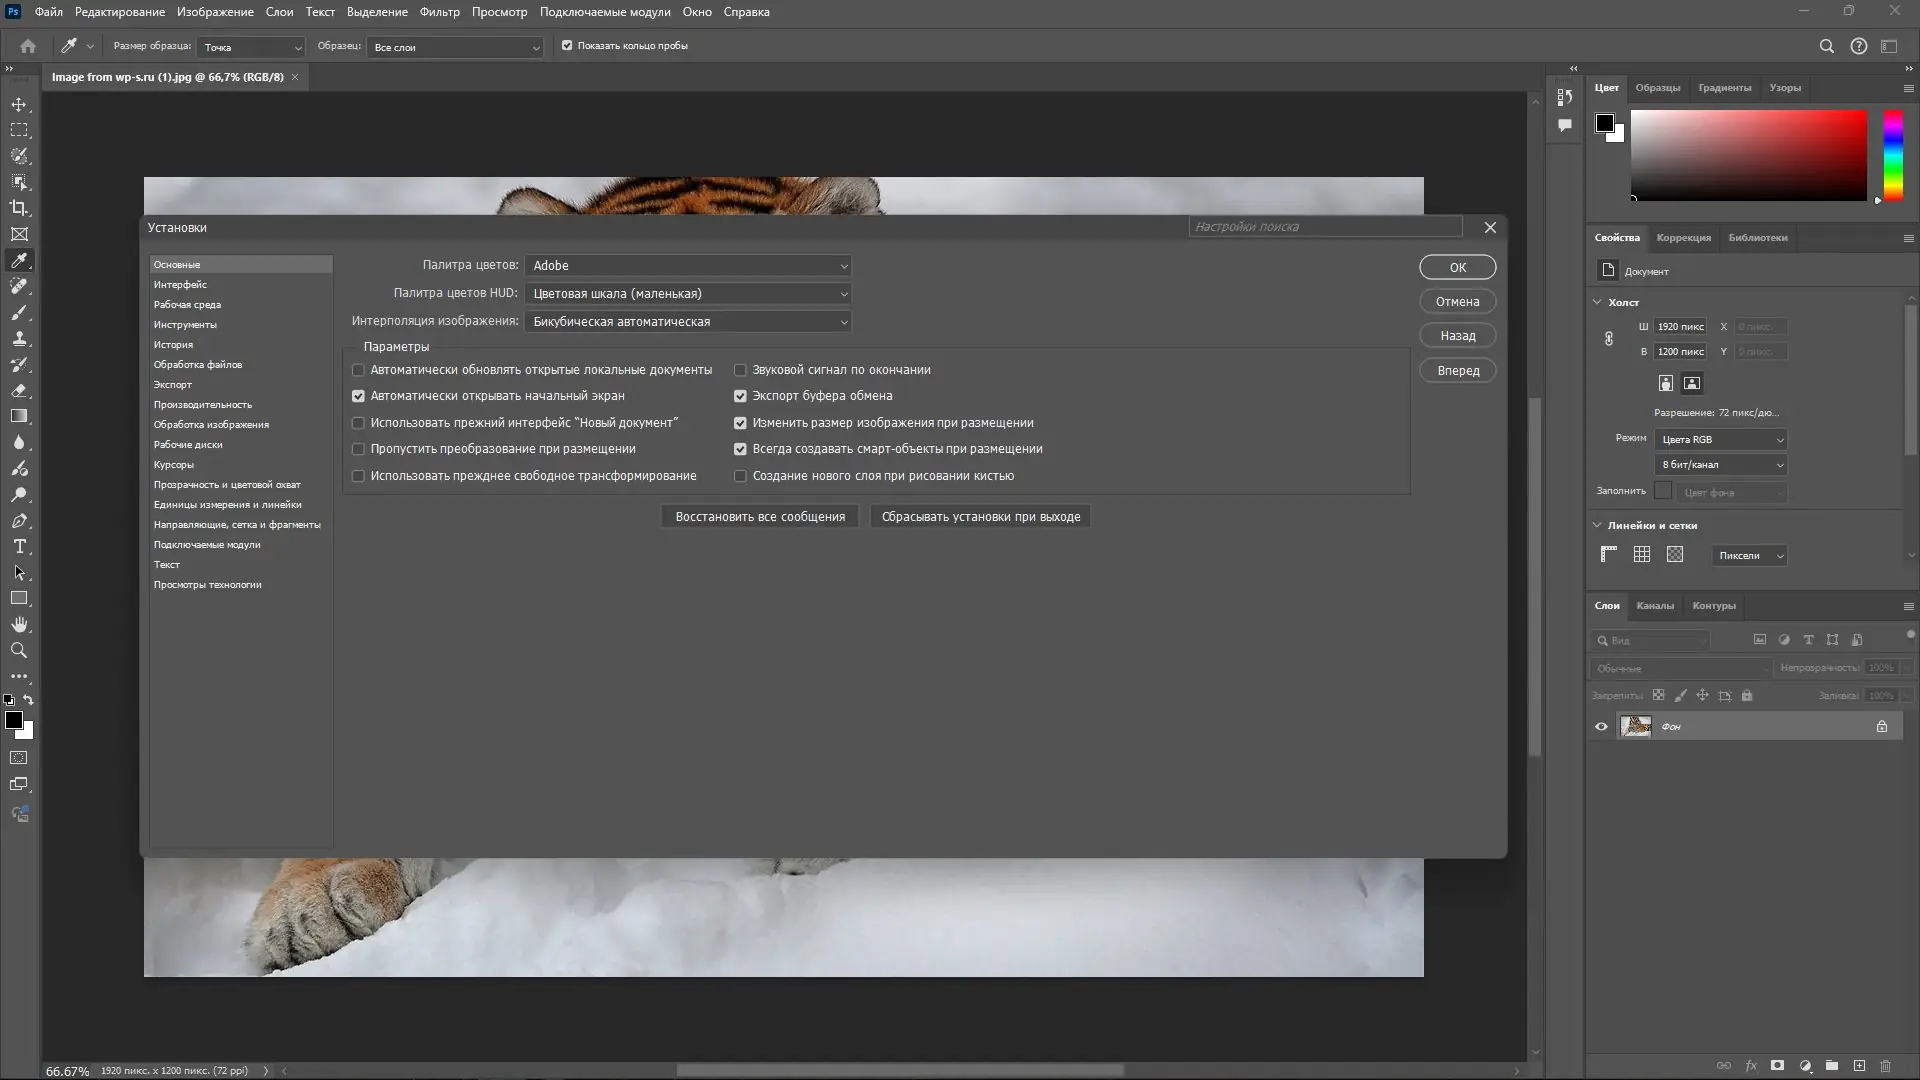Viewport: 1920px width, 1080px height.
Task: Click the grid icon under Линейки и сетки
Action: [x=1642, y=555]
